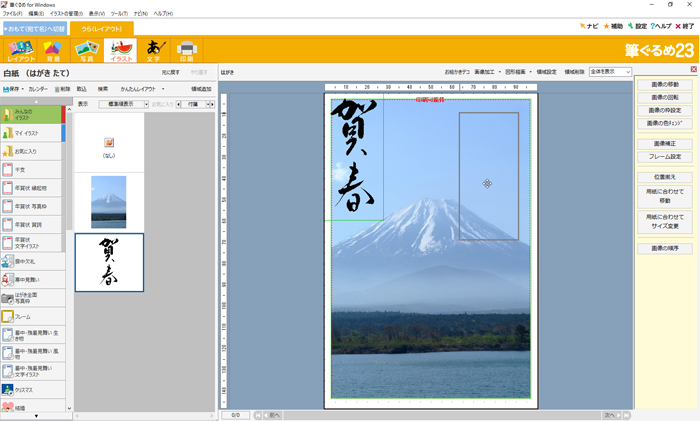
Task: Open the レイアウト (Layout) toolbar icon
Action: (21, 51)
